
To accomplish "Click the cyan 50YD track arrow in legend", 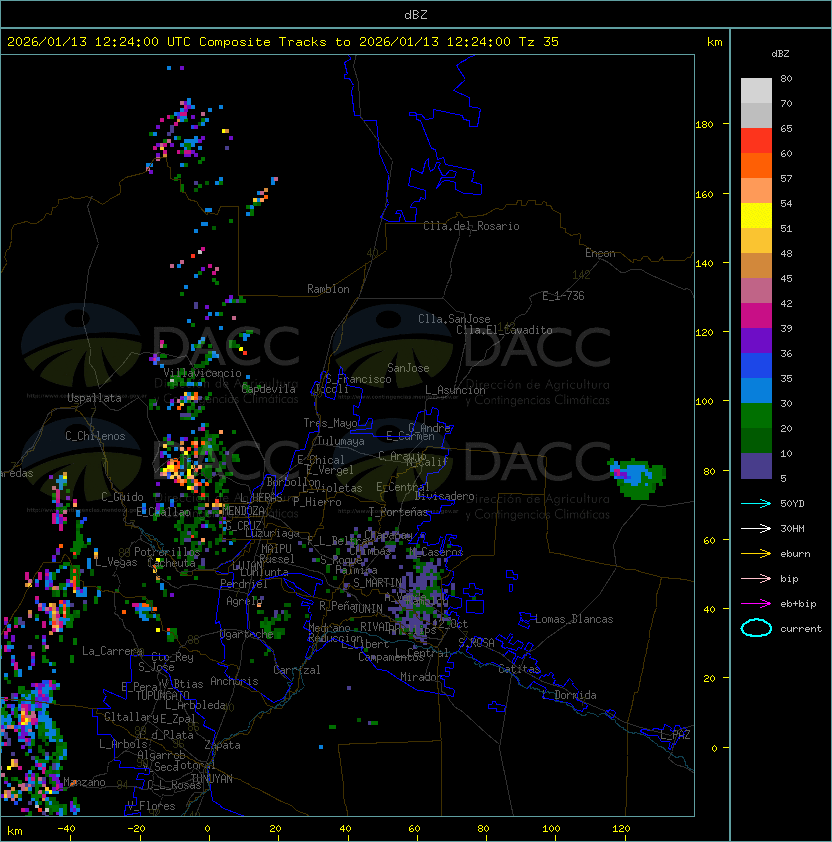I will coord(756,503).
